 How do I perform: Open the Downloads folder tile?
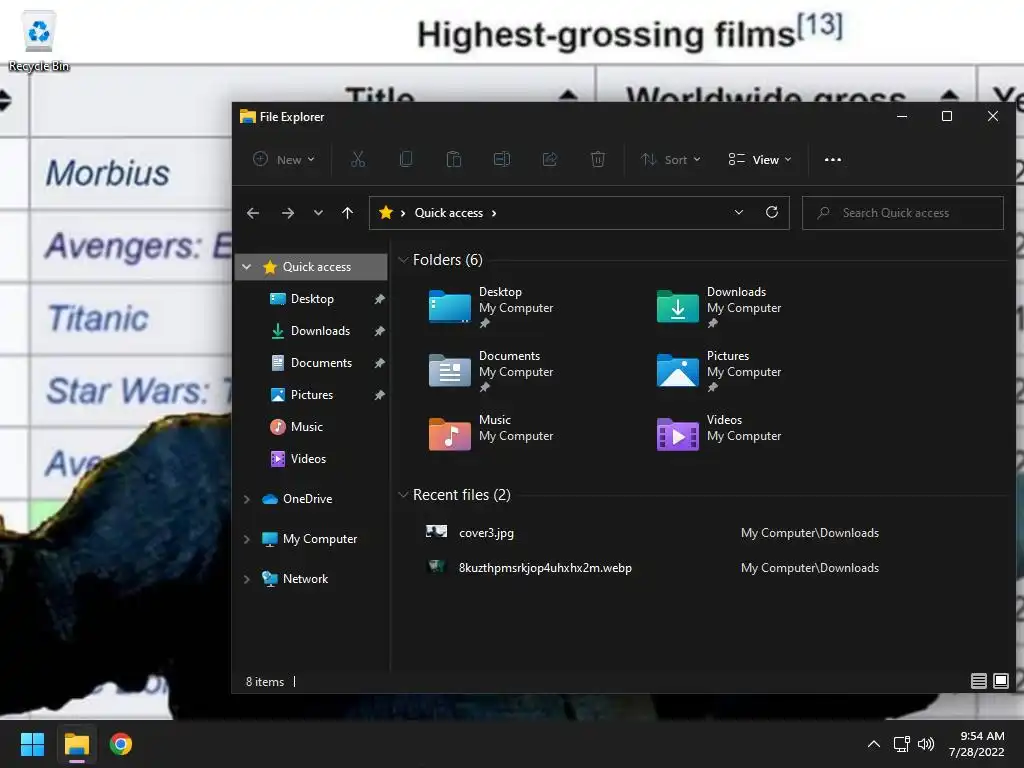point(719,307)
